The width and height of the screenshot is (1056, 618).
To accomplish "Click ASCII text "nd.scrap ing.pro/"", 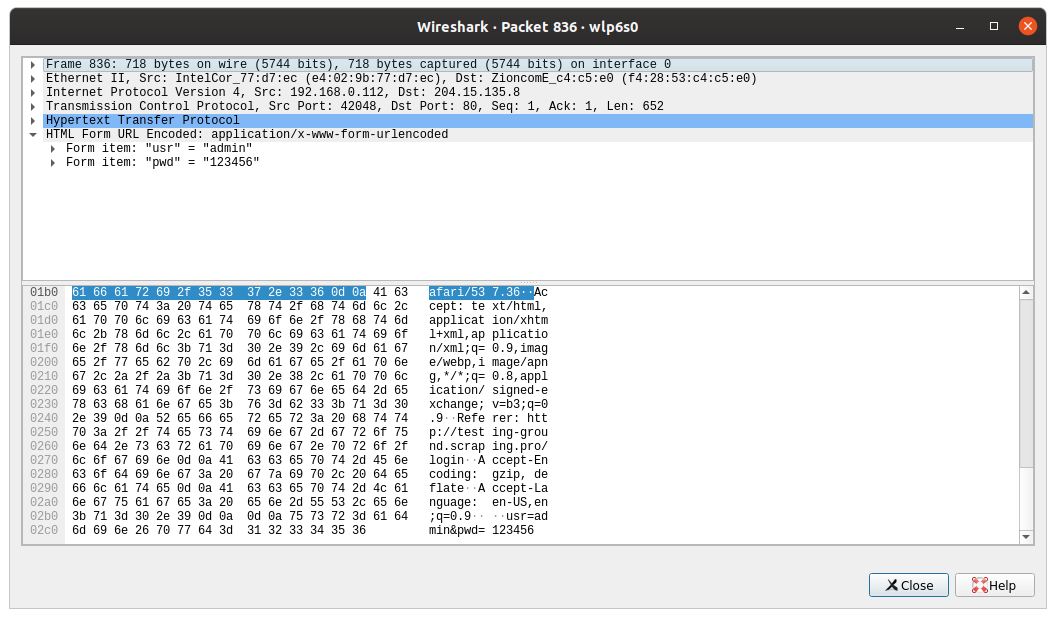I will pos(488,446).
